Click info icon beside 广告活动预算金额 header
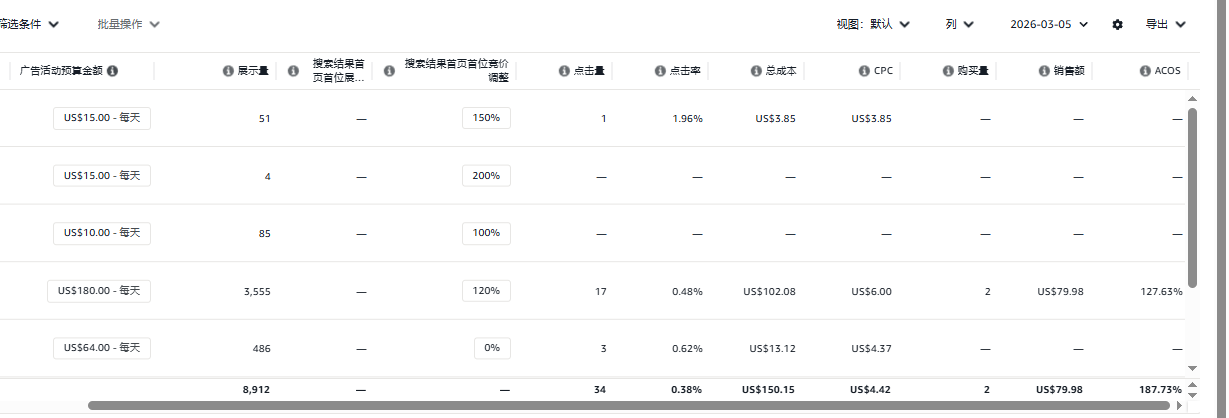This screenshot has width=1229, height=418. 113,71
